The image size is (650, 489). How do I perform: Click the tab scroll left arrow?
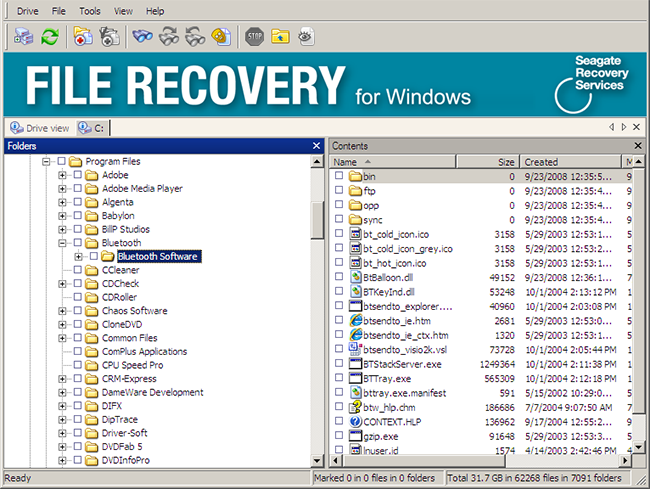[x=611, y=127]
